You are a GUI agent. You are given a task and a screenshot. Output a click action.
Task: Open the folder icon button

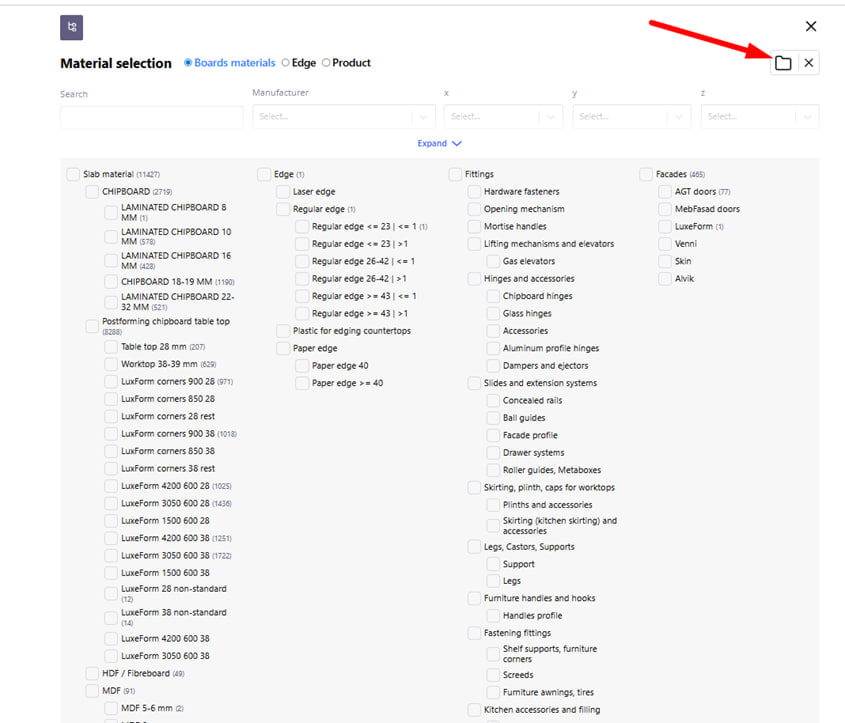point(783,63)
